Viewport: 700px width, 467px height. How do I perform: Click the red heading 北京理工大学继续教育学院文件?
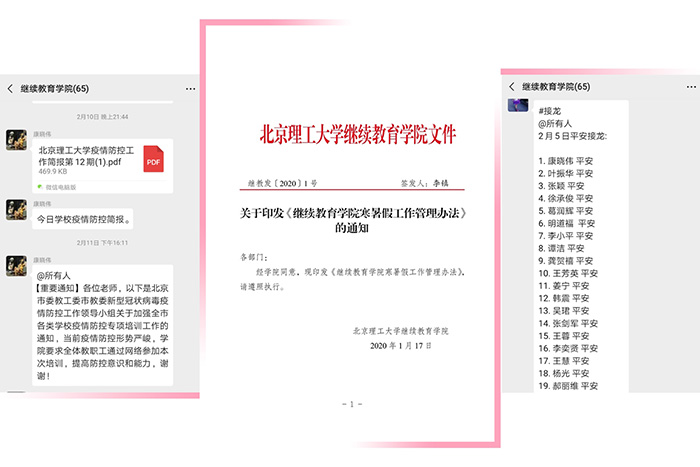click(x=358, y=134)
